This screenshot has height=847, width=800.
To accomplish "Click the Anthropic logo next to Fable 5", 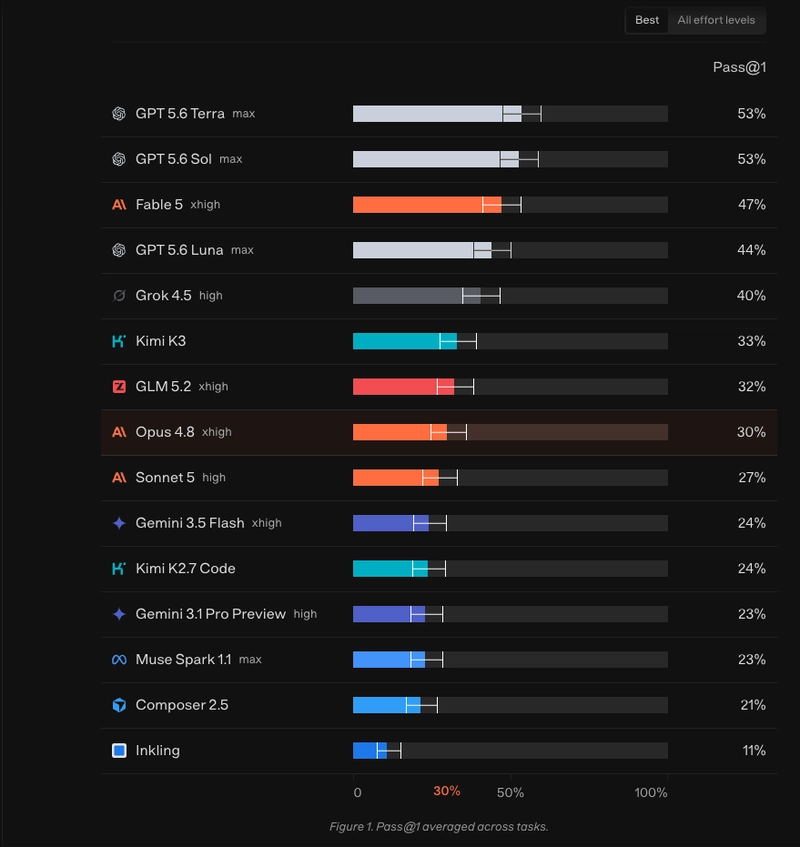I will 119,205.
